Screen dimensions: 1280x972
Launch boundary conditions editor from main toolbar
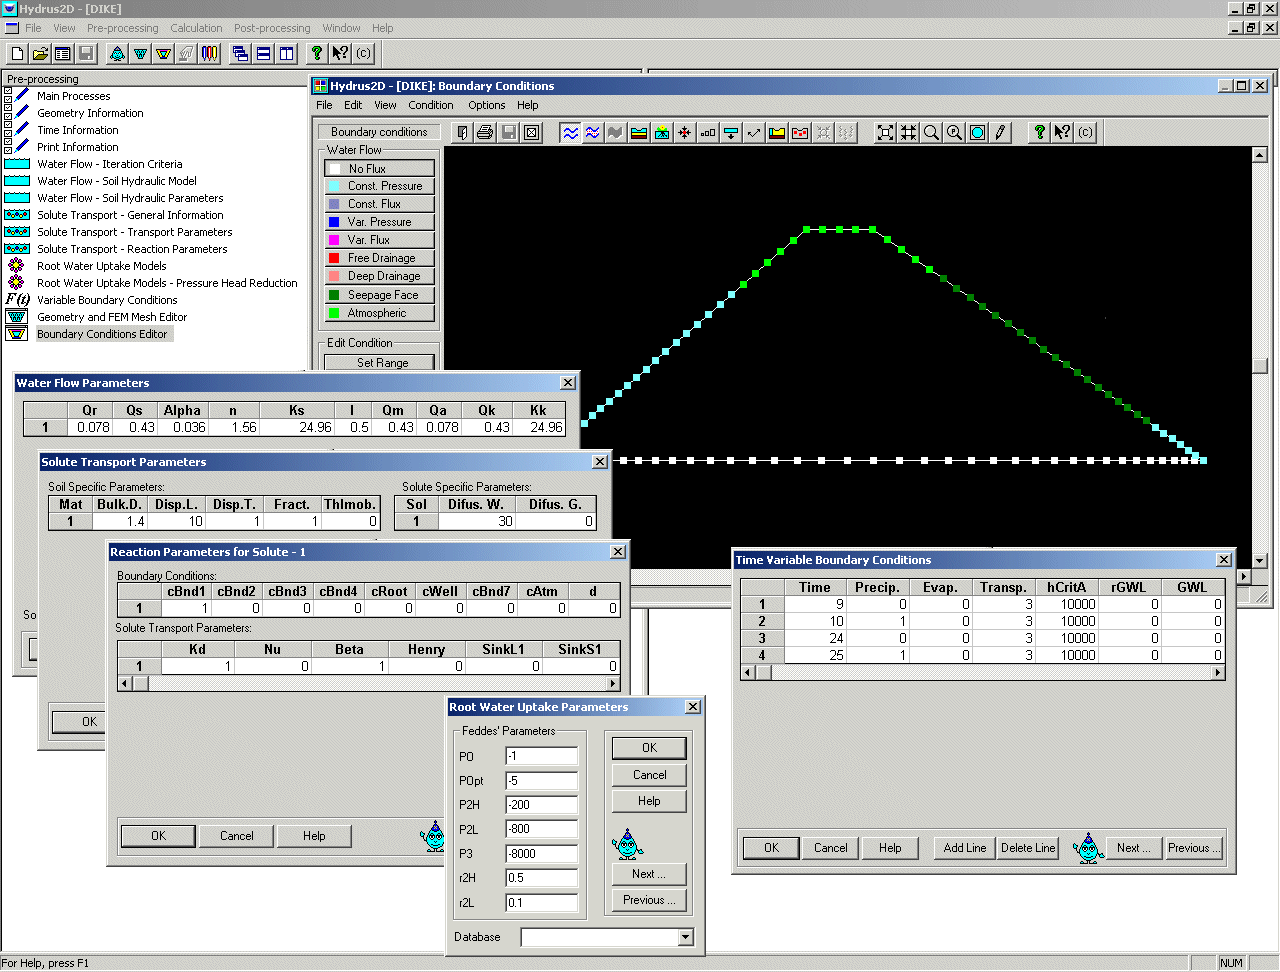[x=164, y=53]
